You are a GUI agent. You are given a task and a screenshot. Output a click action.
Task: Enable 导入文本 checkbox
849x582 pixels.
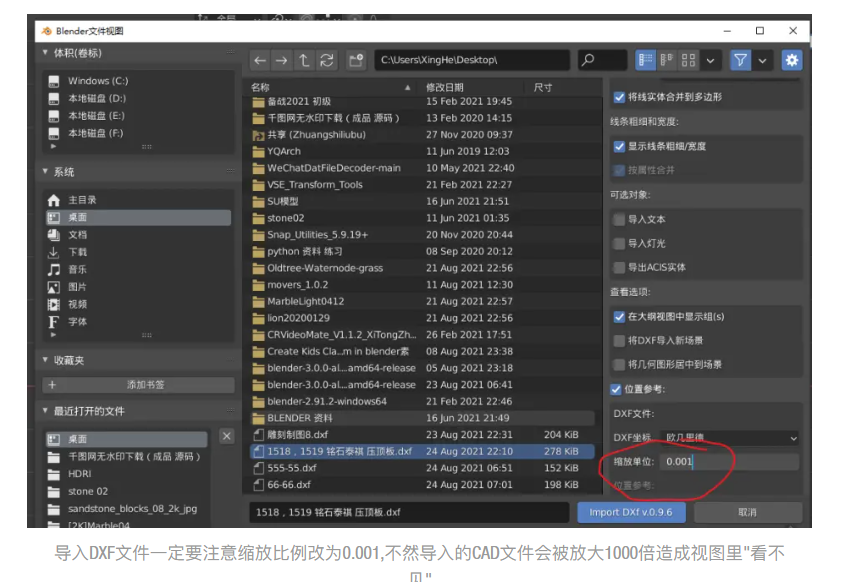pyautogui.click(x=619, y=220)
